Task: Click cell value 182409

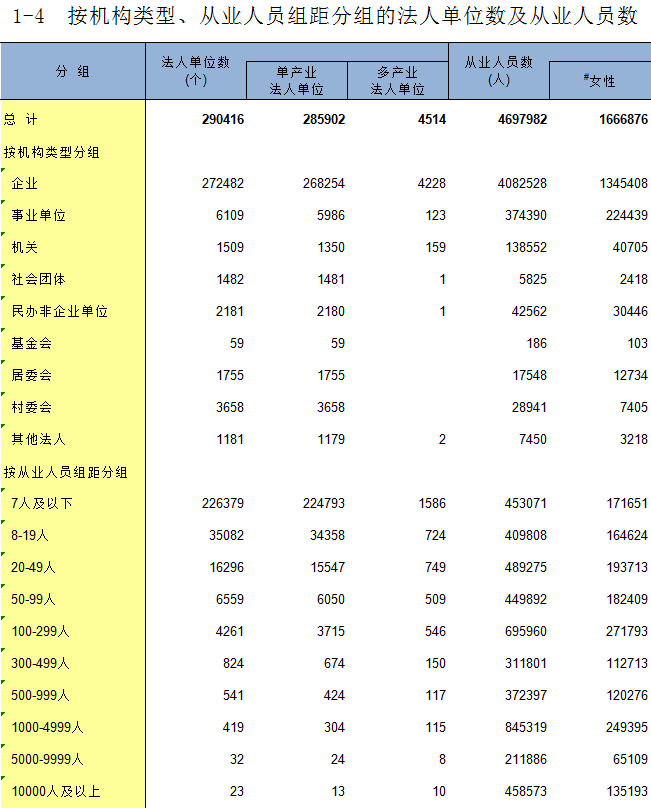Action: [626, 599]
